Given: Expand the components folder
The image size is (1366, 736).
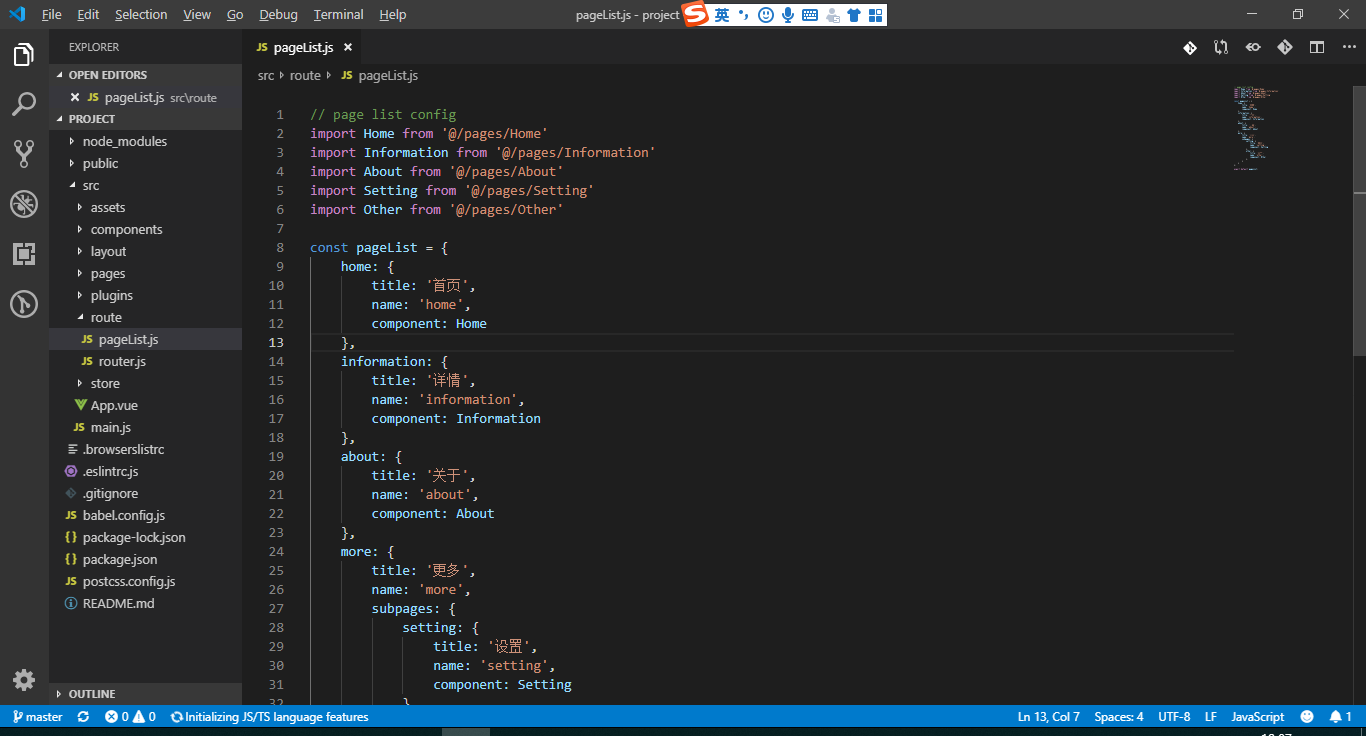Looking at the screenshot, I should click(x=146, y=229).
